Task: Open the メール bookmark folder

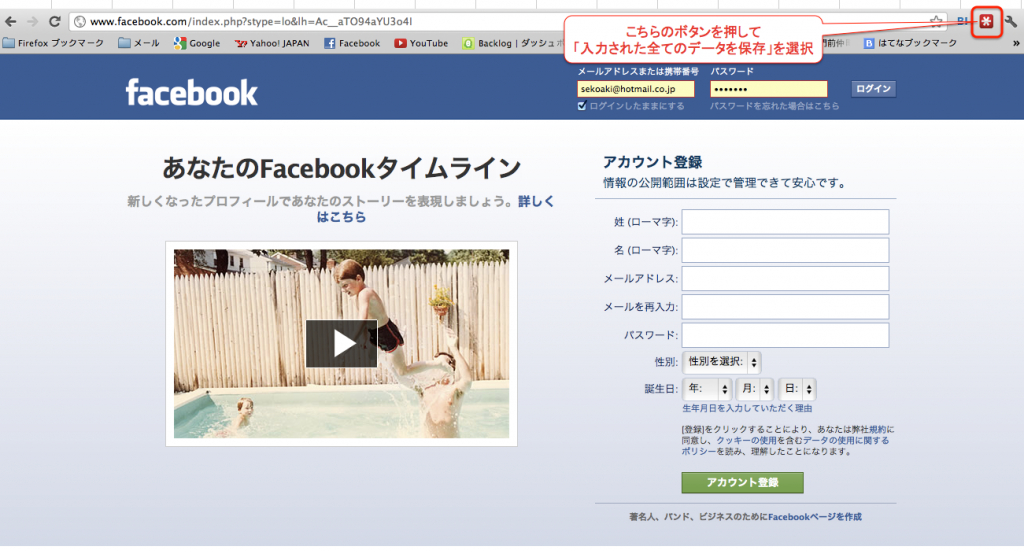Action: [138, 43]
